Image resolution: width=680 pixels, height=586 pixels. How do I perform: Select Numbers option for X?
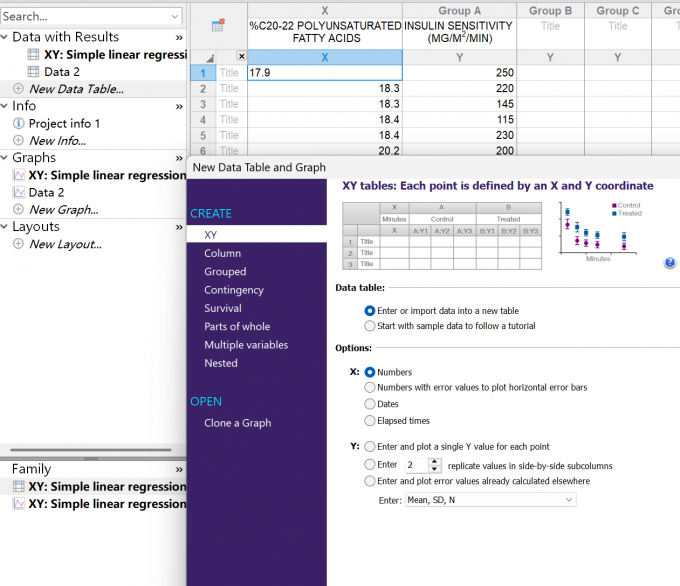point(369,372)
